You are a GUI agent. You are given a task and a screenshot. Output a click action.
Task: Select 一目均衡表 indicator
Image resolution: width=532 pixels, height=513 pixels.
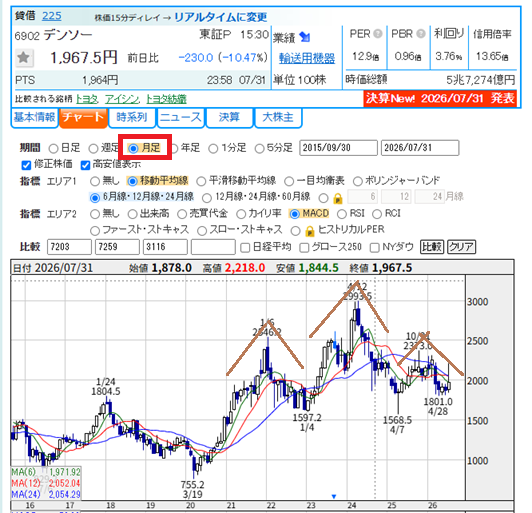(289, 181)
